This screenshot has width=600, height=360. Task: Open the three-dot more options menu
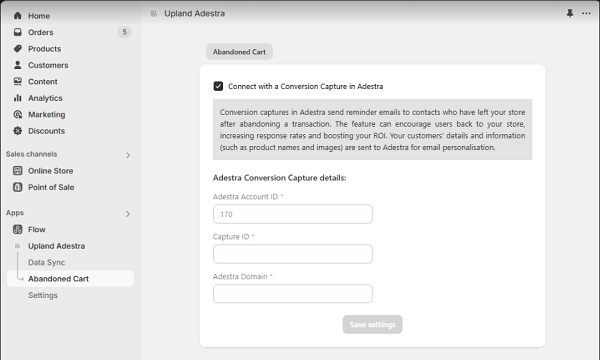click(x=586, y=13)
